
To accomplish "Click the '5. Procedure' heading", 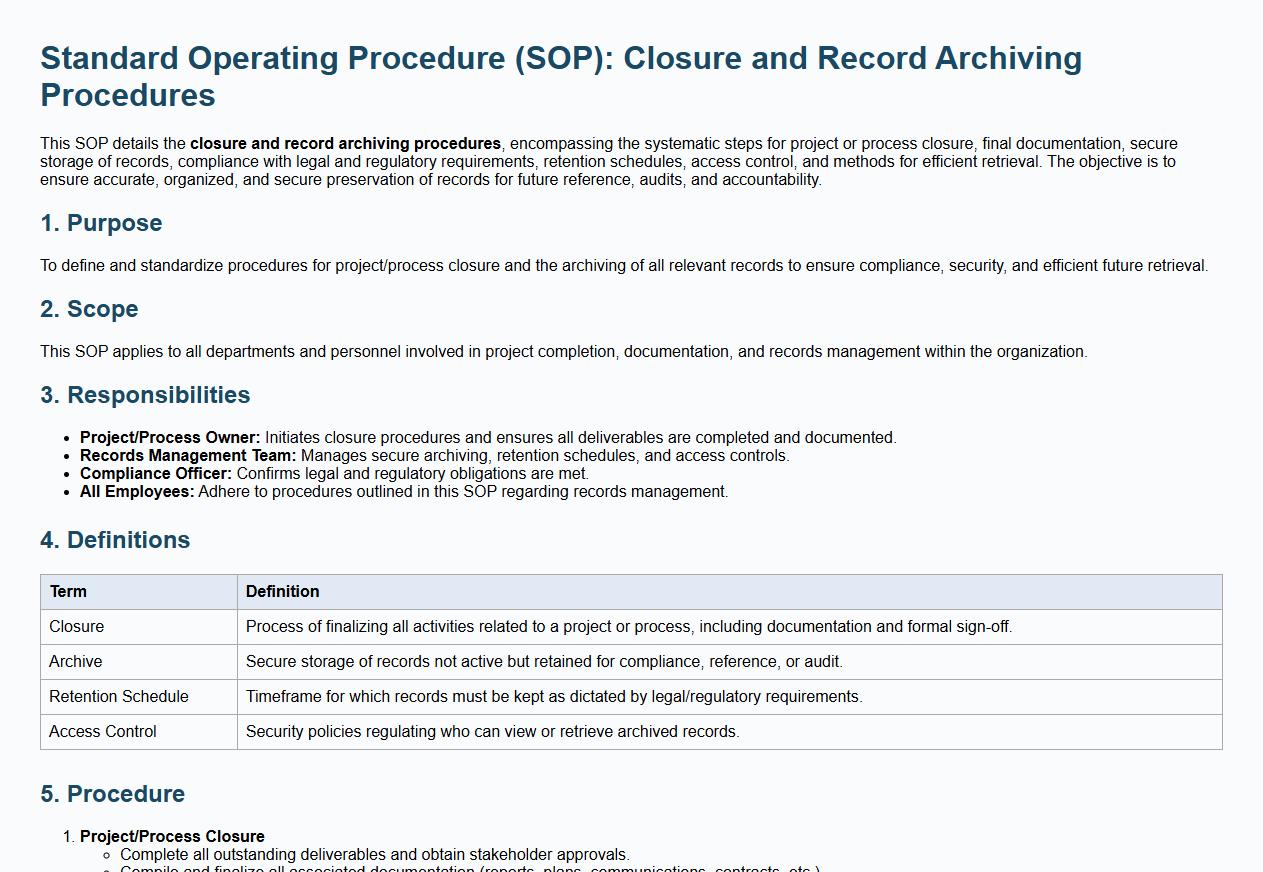I will (112, 794).
